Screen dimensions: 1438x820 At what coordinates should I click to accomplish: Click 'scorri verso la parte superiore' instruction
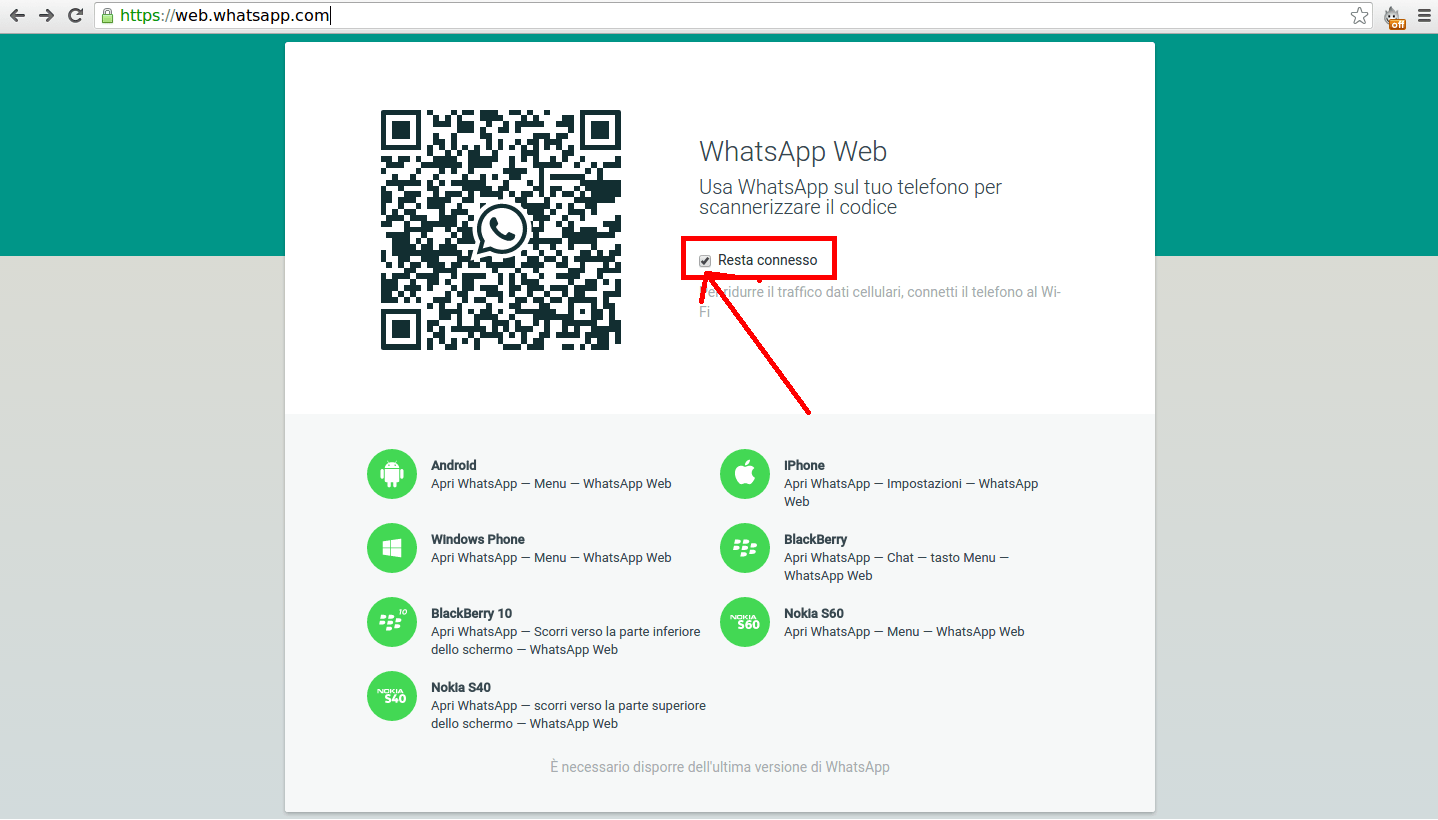coord(620,705)
